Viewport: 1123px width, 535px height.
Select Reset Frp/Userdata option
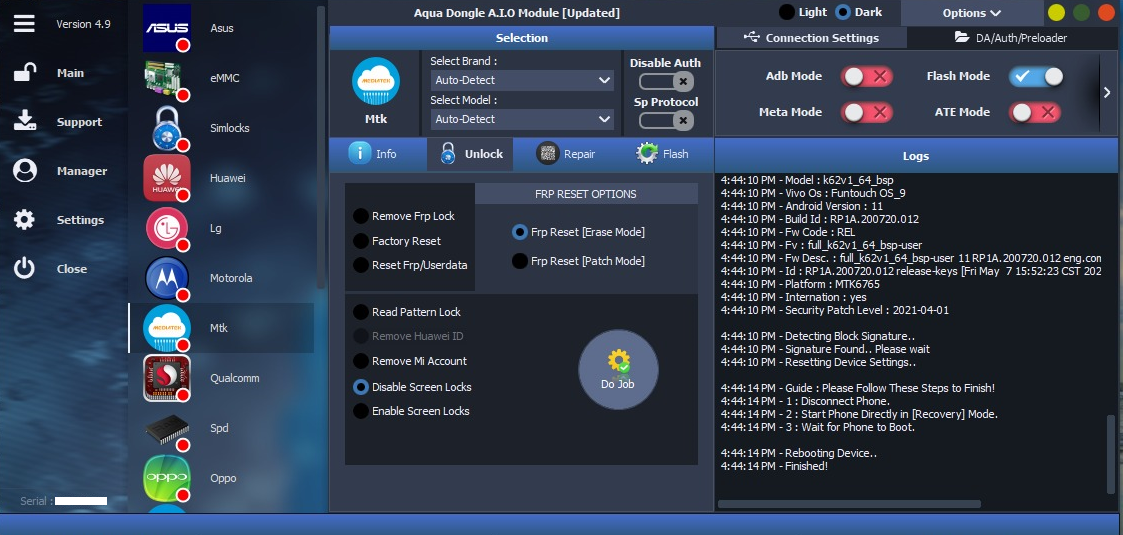(x=361, y=265)
